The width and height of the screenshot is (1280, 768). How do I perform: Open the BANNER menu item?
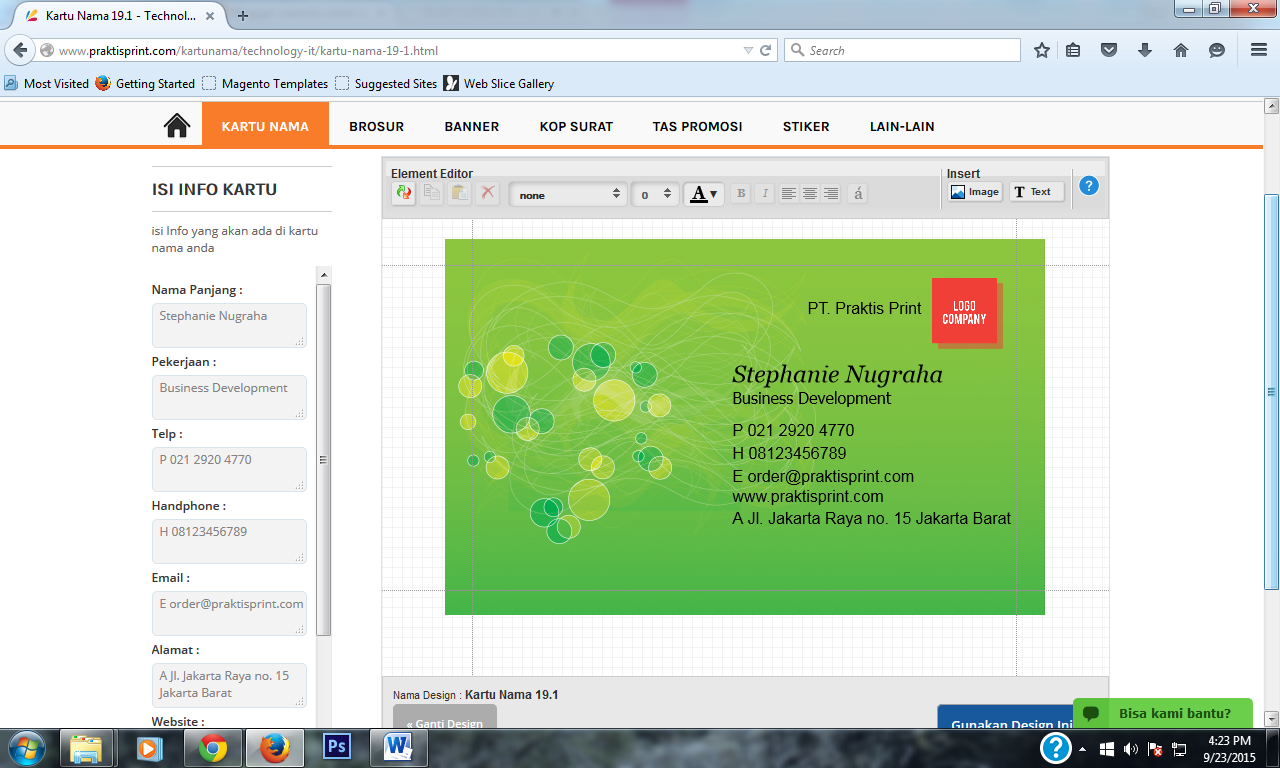pos(472,126)
